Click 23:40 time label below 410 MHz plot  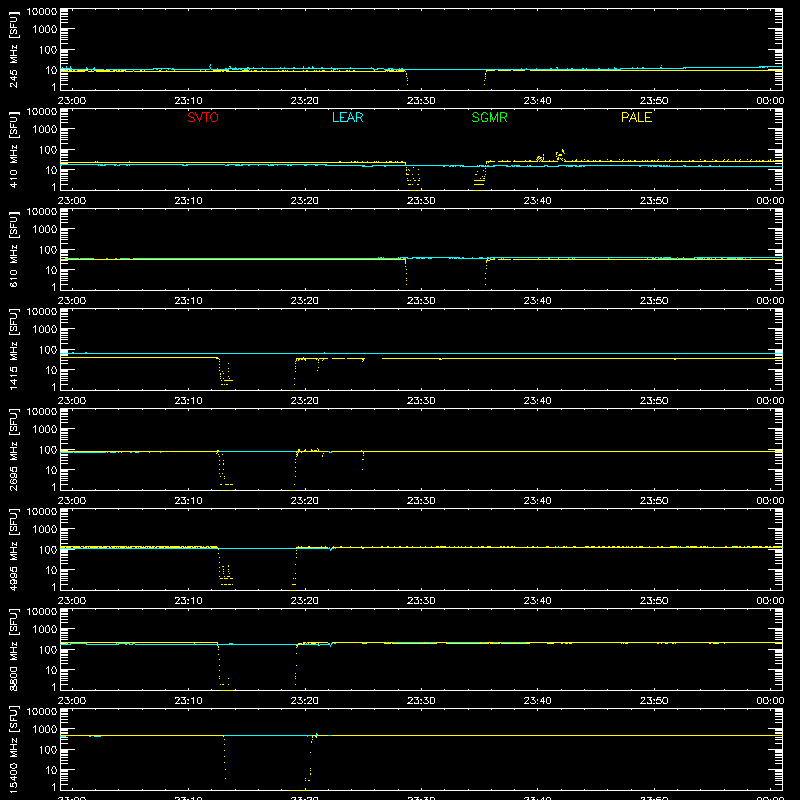click(537, 201)
